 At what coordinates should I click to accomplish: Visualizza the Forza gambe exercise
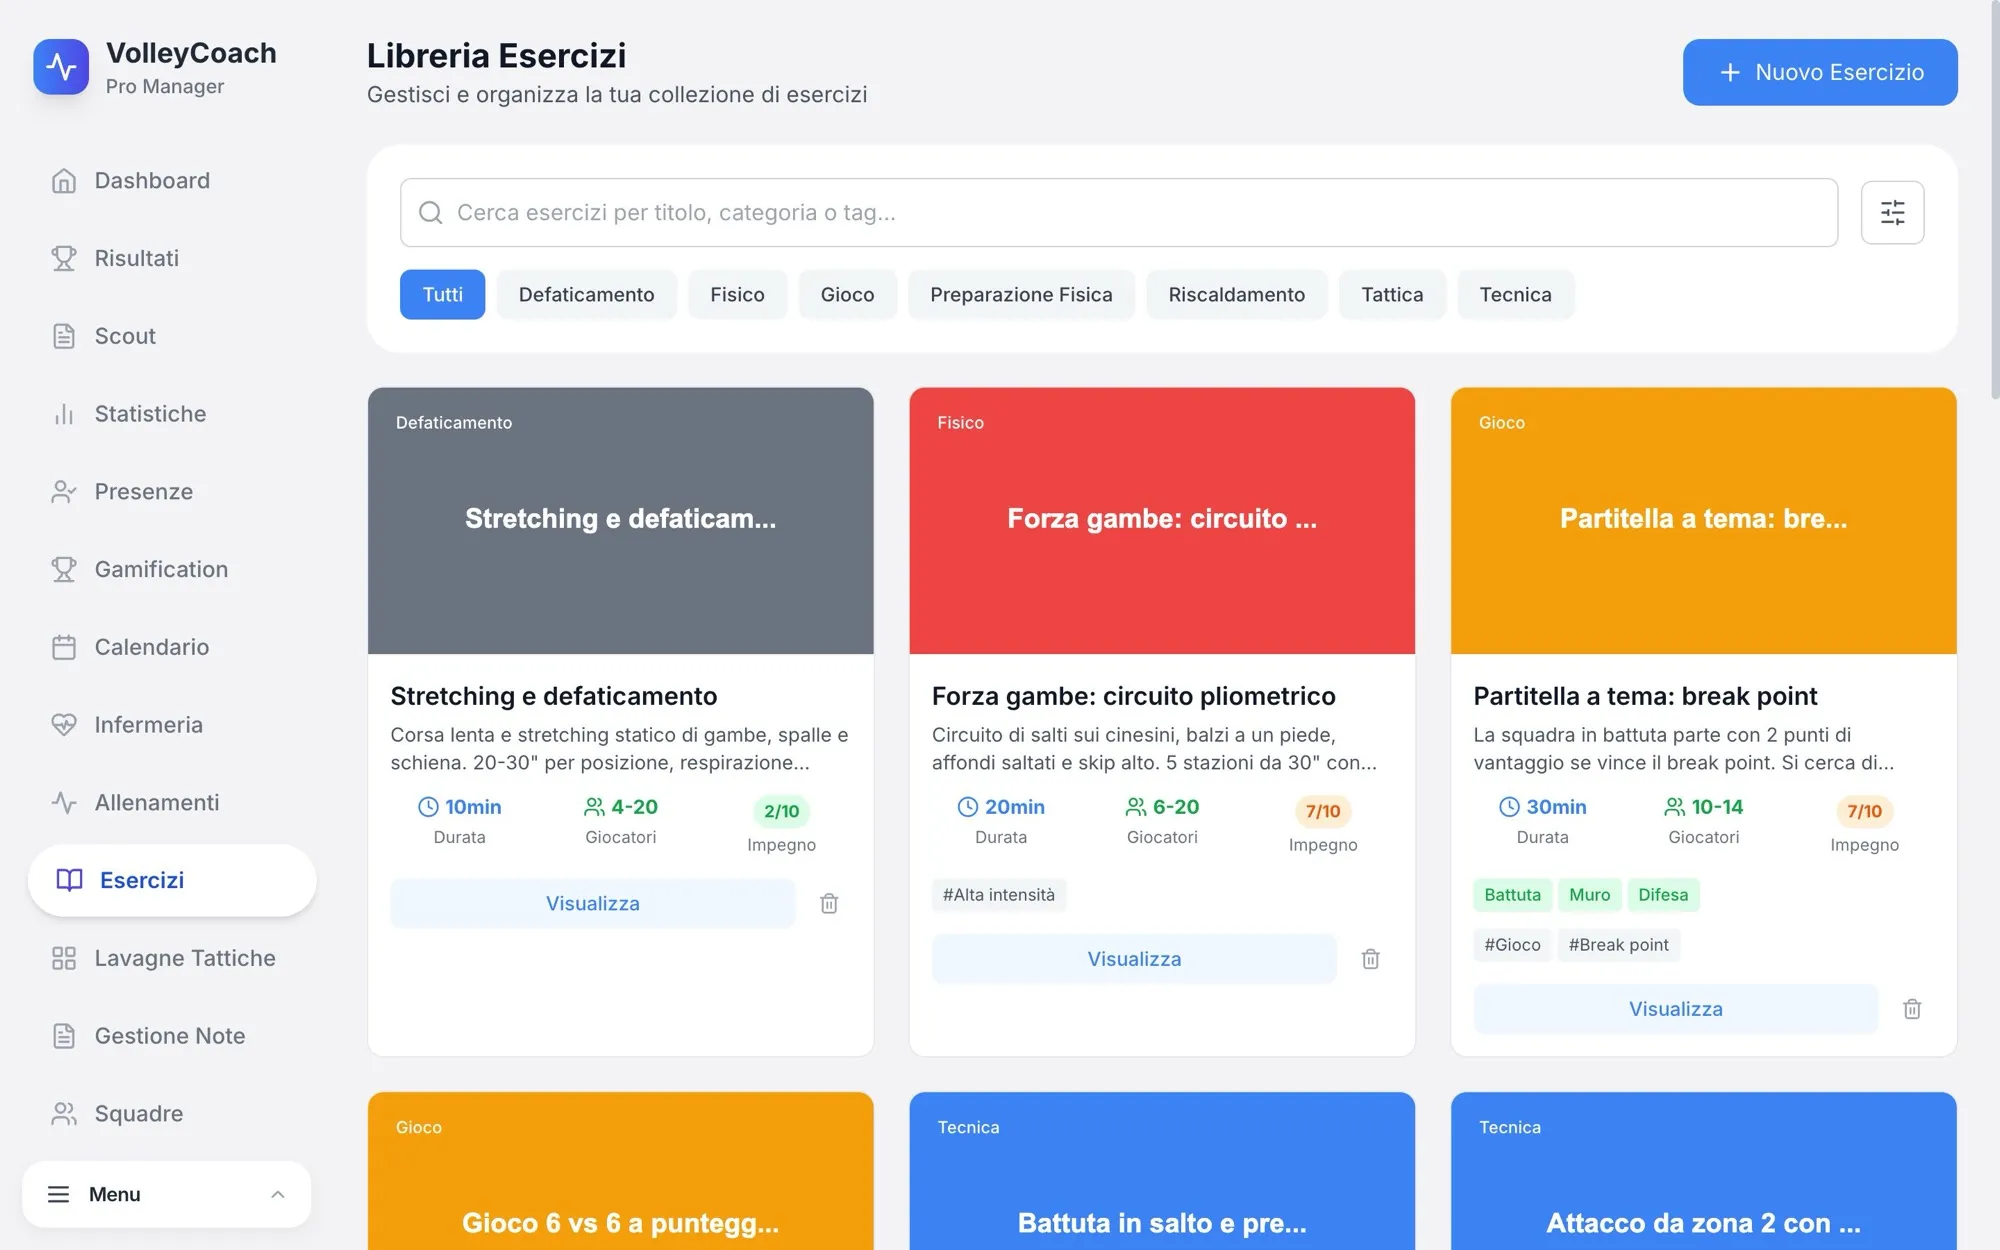pos(1134,959)
